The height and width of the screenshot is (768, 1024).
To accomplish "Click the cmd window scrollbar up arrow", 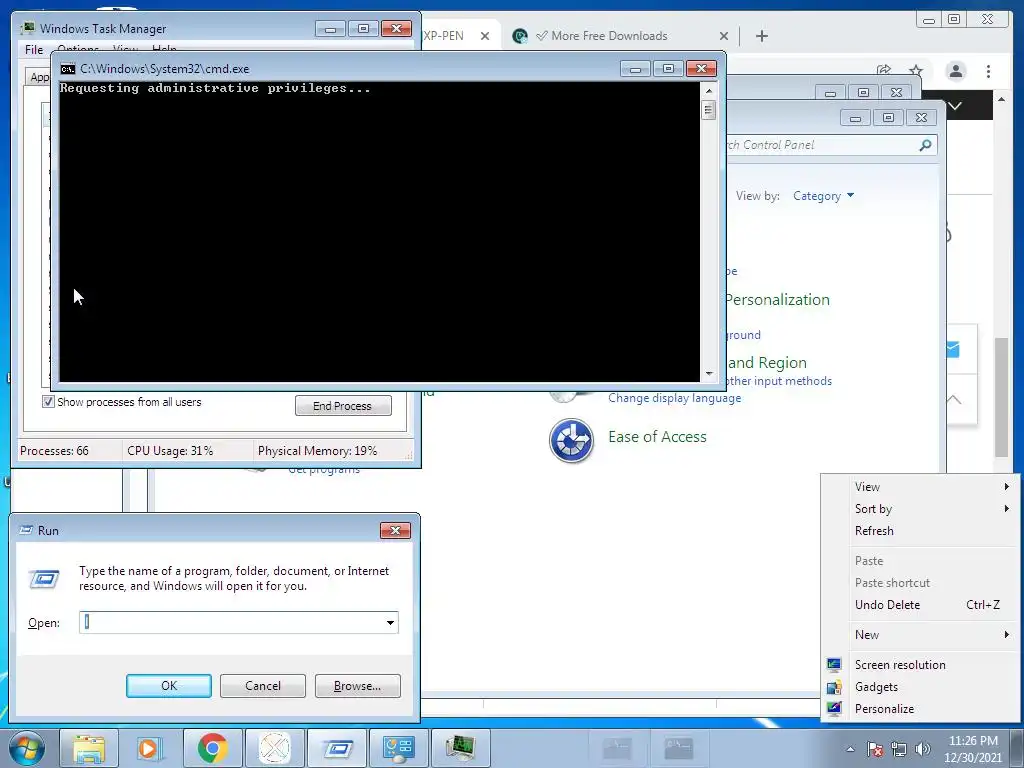I will coord(709,90).
